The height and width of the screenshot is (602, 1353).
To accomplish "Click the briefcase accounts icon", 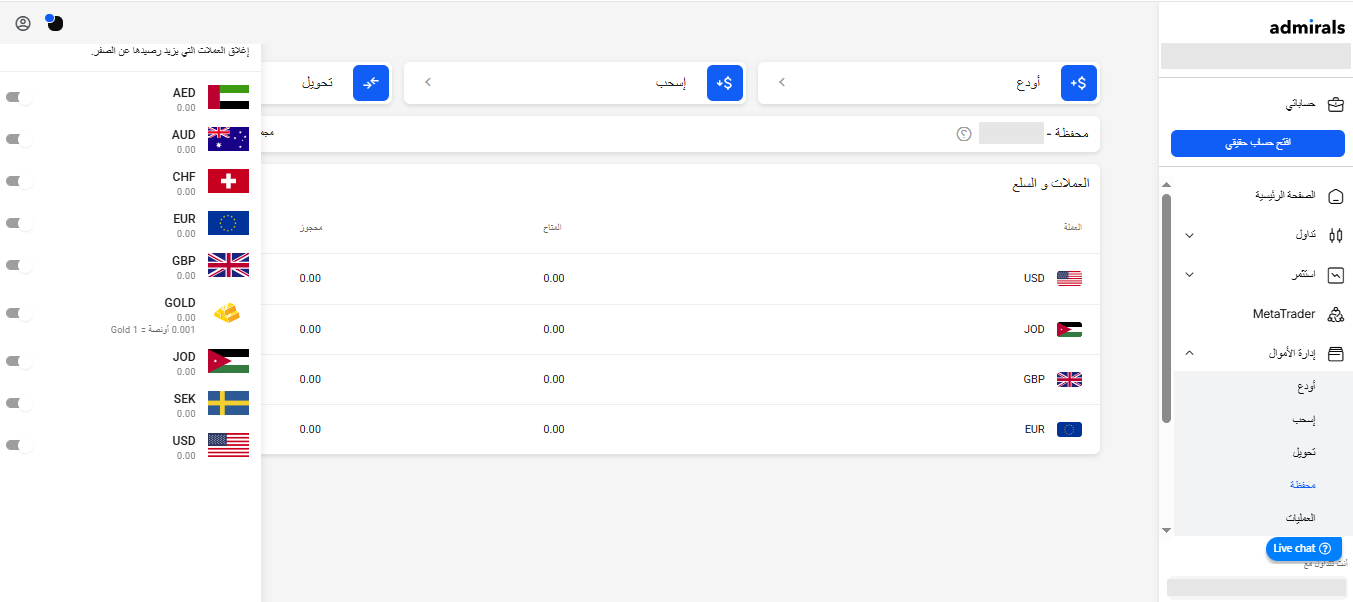I will 1335,104.
